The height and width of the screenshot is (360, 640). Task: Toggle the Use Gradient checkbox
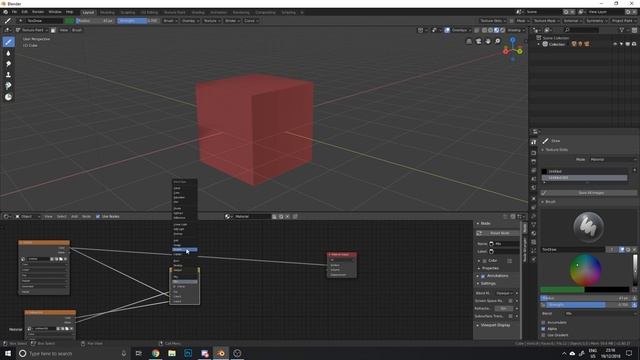[x=543, y=335]
